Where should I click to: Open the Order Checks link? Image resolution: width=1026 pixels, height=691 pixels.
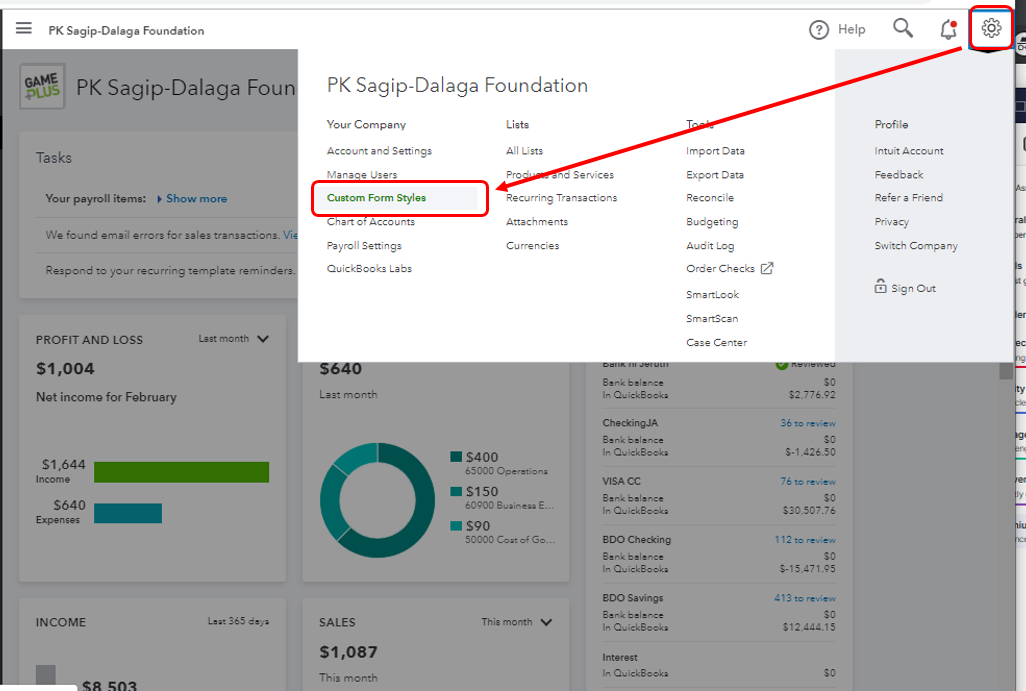tap(720, 268)
